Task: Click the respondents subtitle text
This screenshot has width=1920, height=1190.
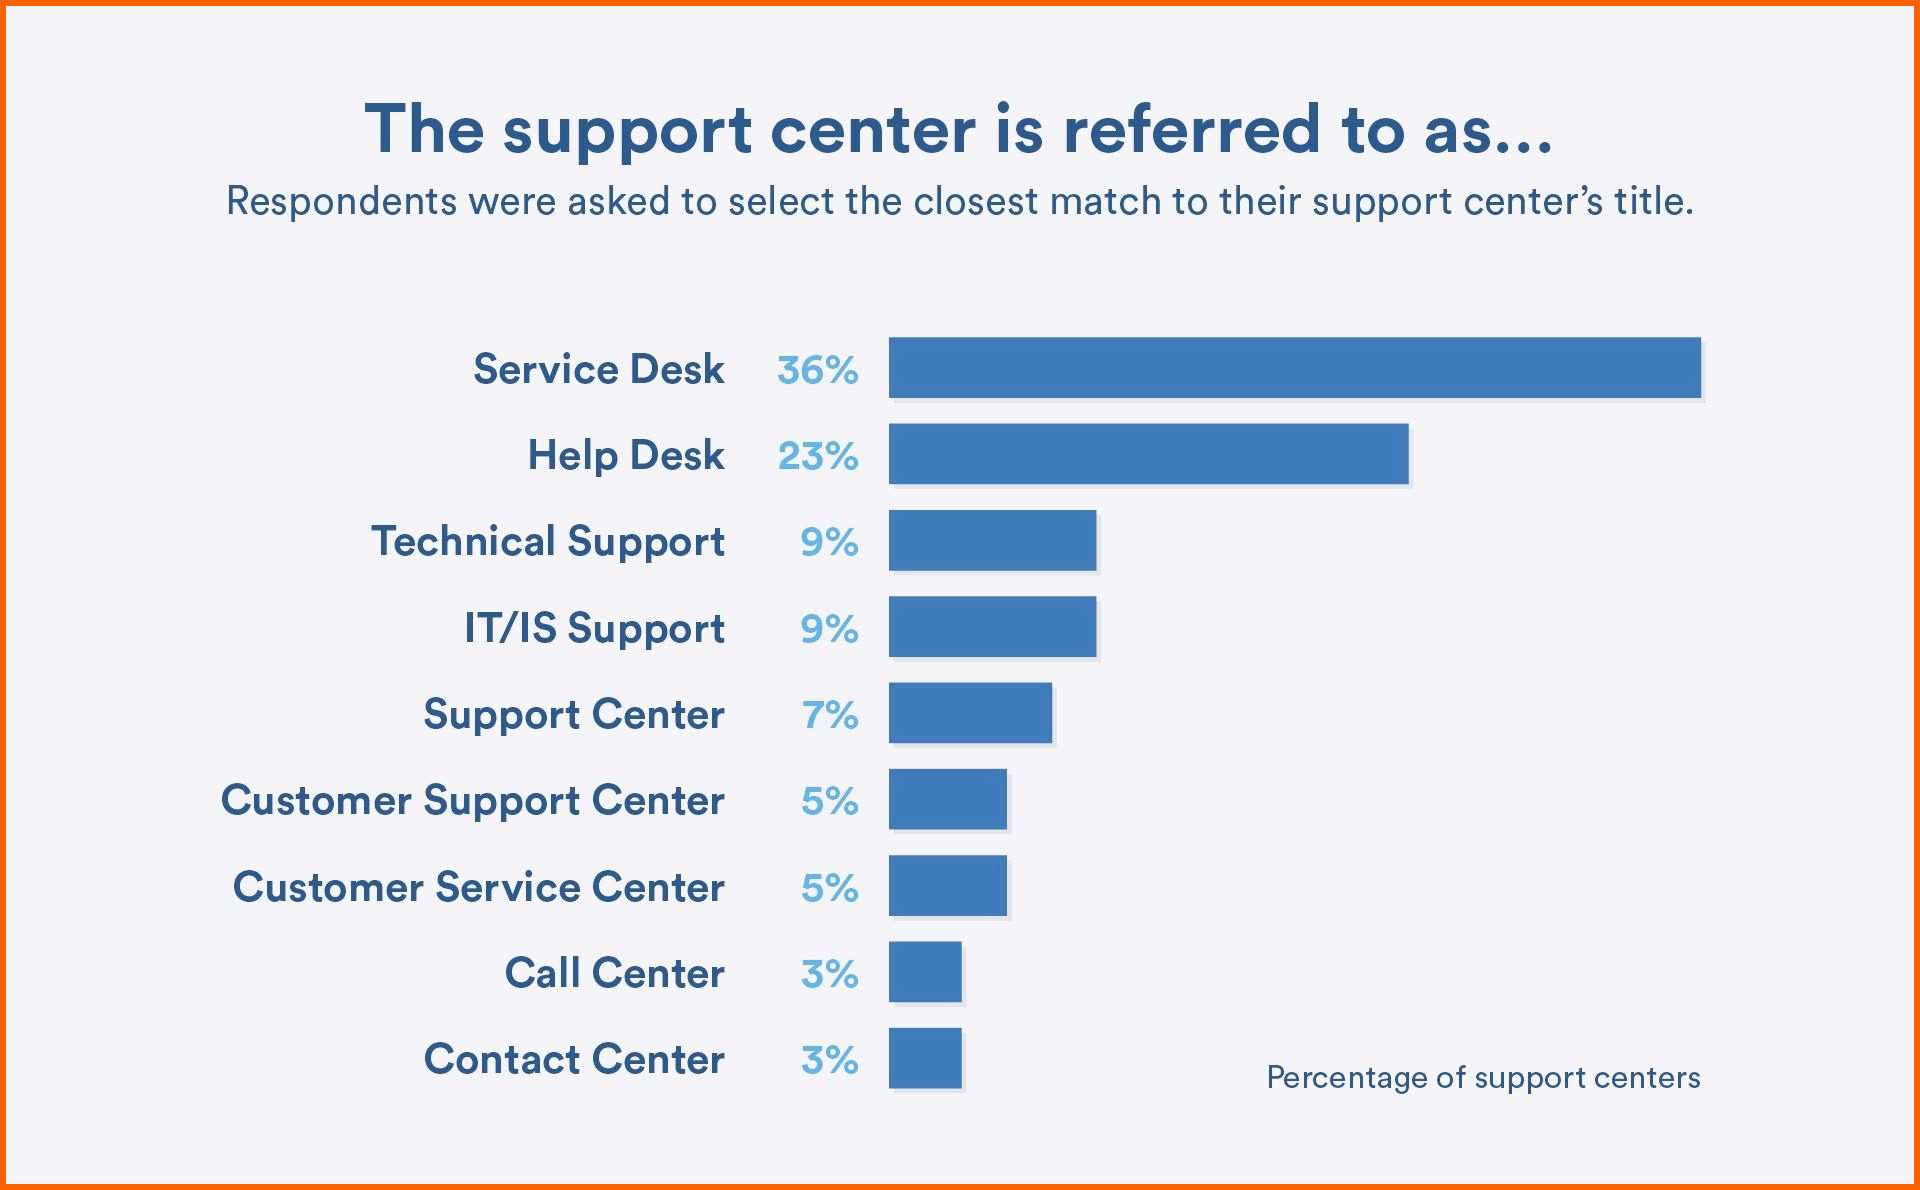Action: coord(960,202)
